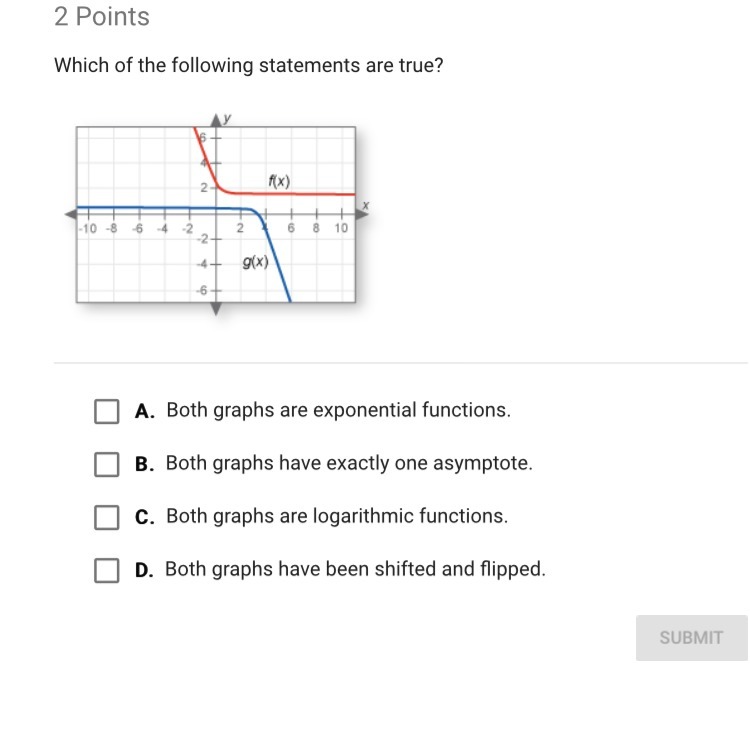Image resolution: width=750 pixels, height=750 pixels.
Task: Click the upward arrow on the y-axis
Action: click(x=216, y=121)
